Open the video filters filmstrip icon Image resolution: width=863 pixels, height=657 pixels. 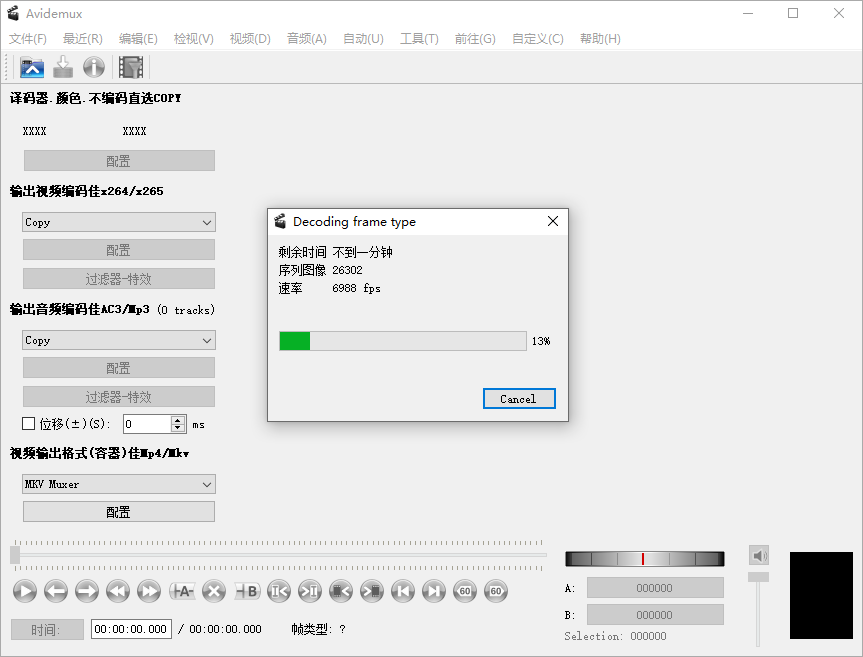point(131,68)
